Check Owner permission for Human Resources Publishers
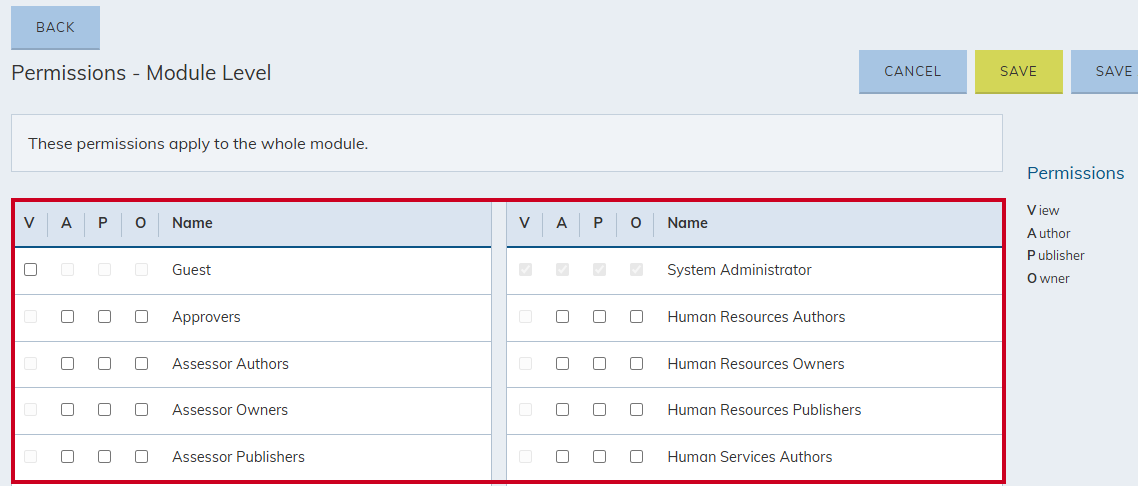1138x486 pixels. point(636,410)
